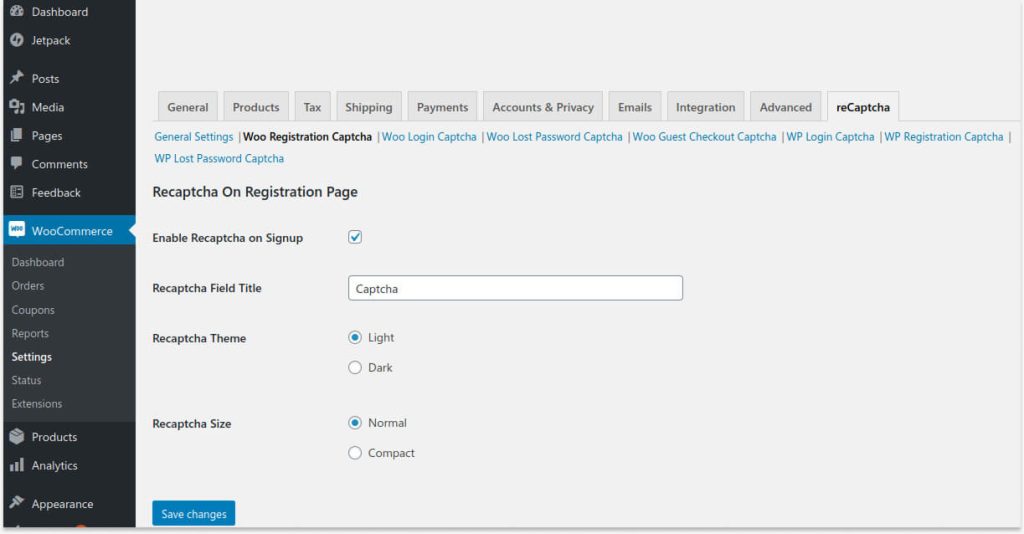Click Analytics label in admin sidebar
This screenshot has height=534, width=1024.
(x=54, y=465)
